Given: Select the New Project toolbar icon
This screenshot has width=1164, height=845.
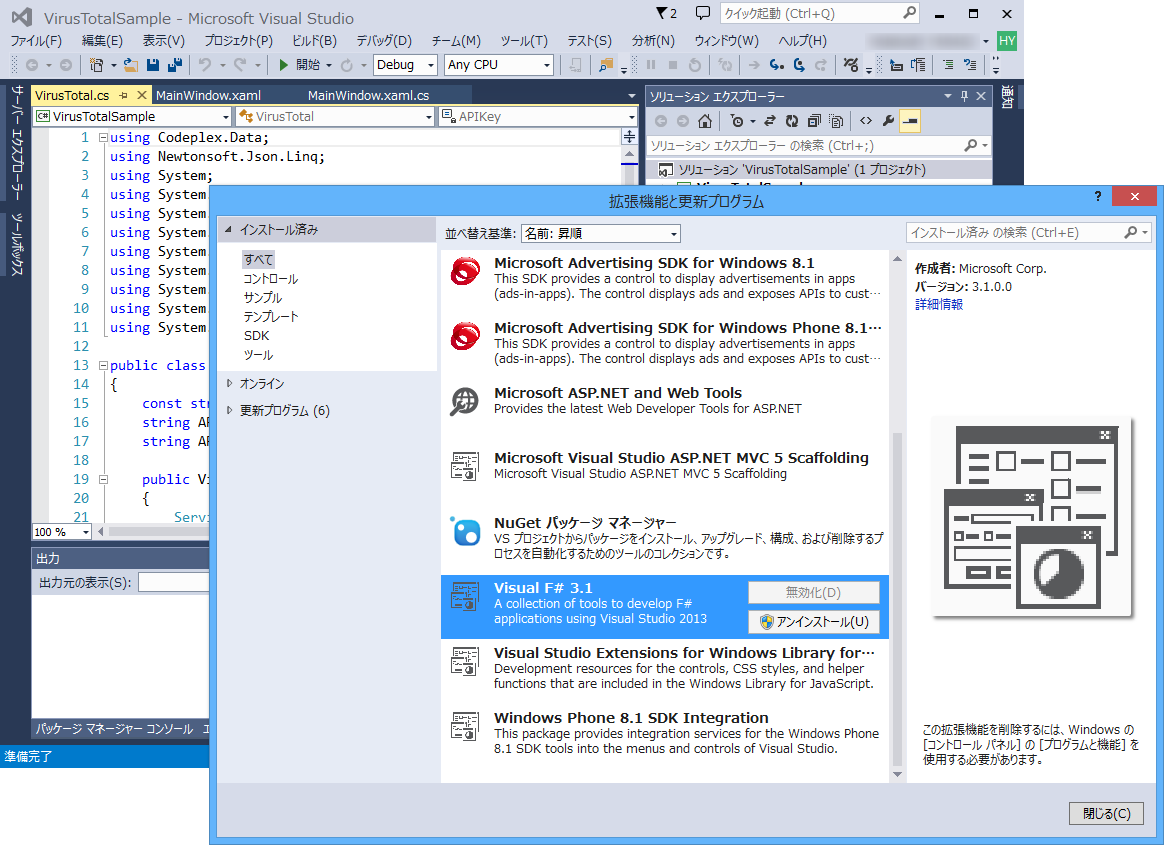Looking at the screenshot, I should [x=97, y=65].
